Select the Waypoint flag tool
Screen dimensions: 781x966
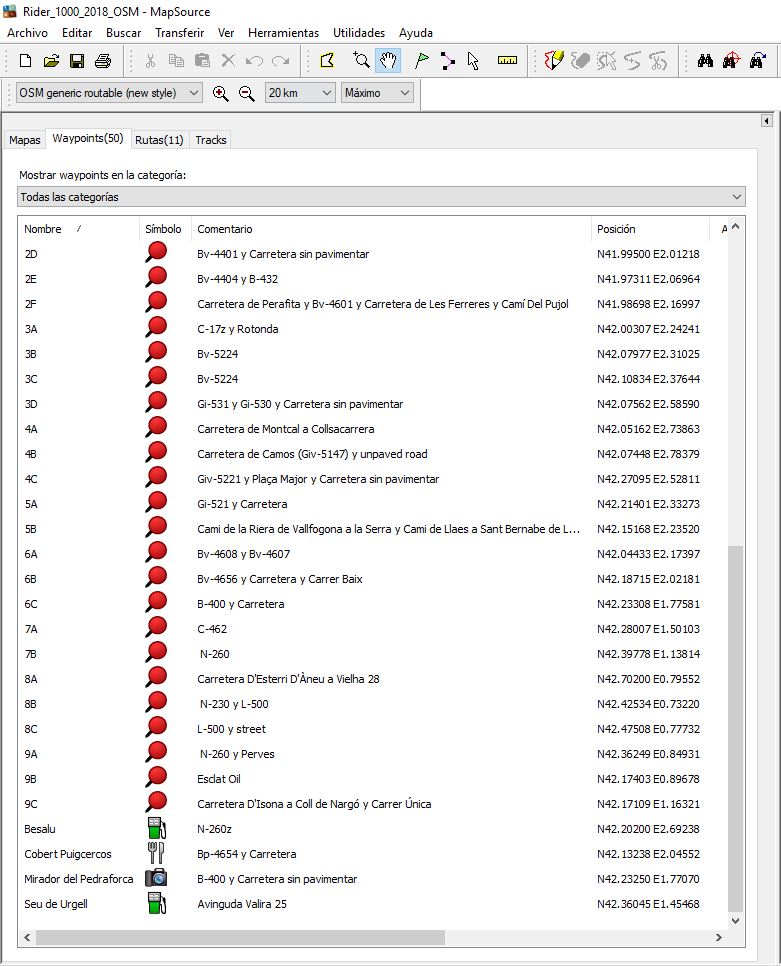421,60
